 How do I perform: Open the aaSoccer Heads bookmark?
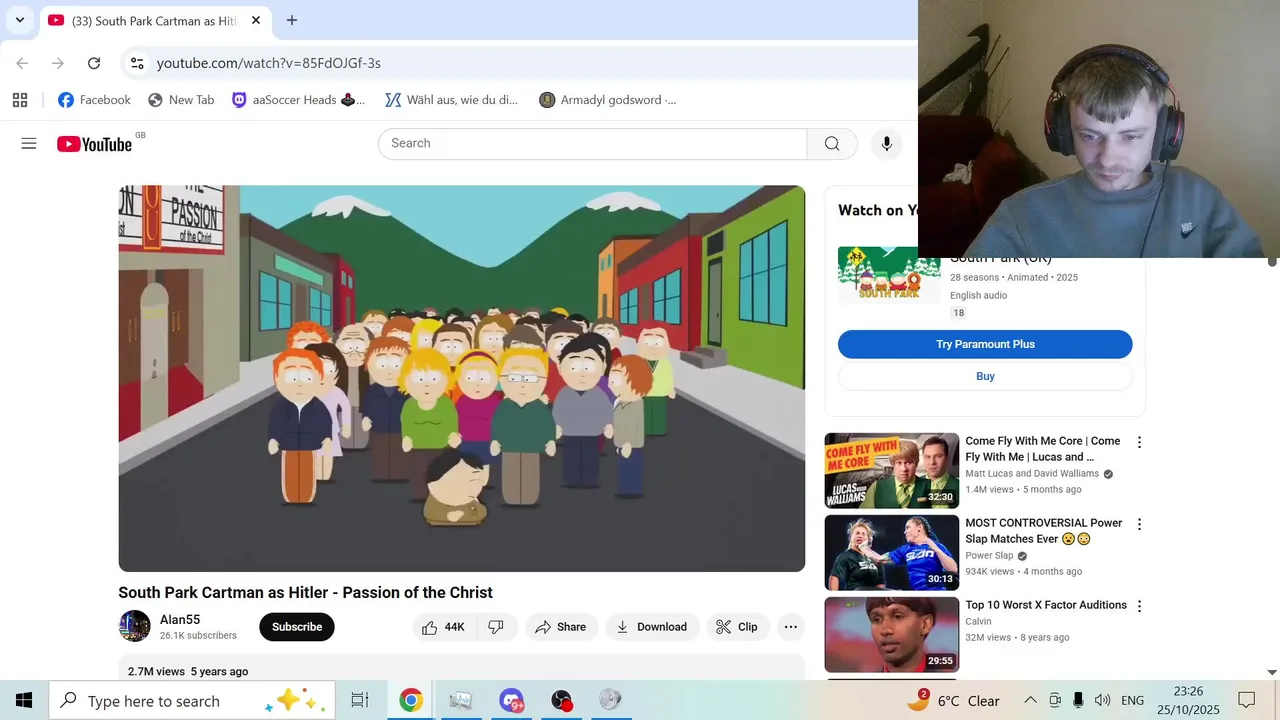(298, 100)
